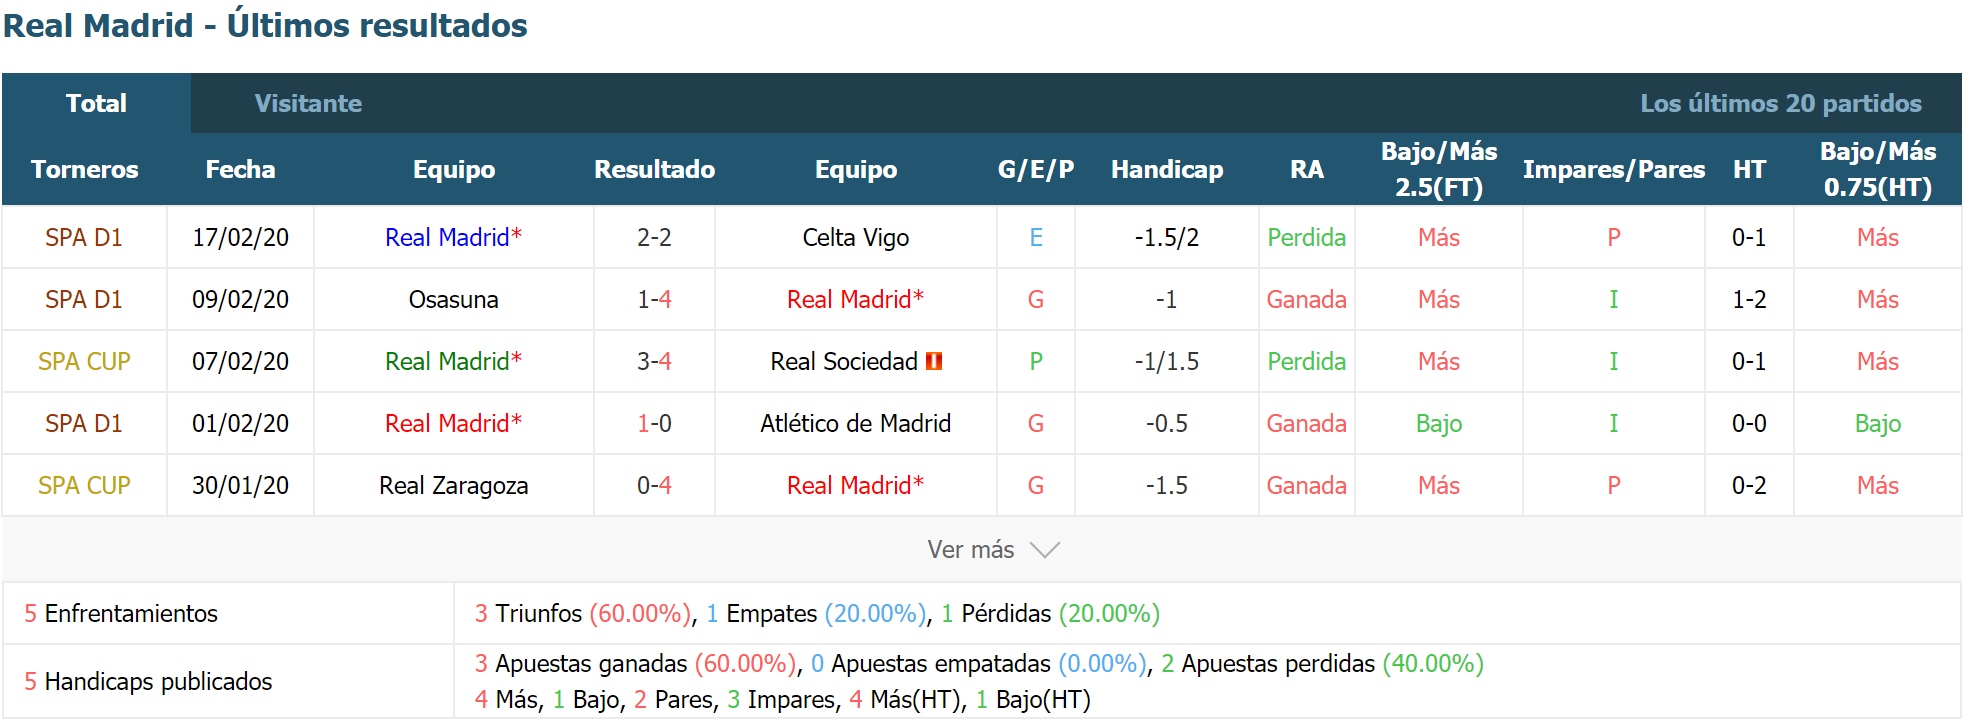1966x727 pixels.
Task: Switch to the Visitante tab
Action: tap(308, 103)
